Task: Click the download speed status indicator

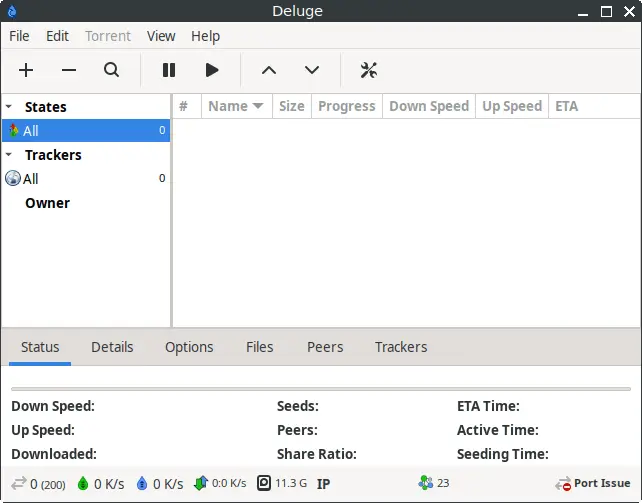Action: 100,483
